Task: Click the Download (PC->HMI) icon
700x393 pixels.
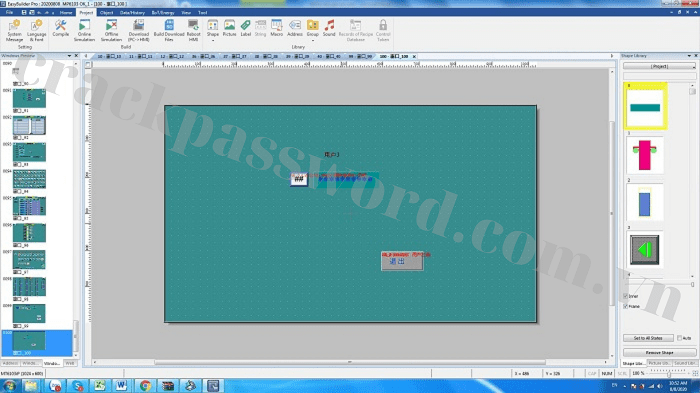Action: coord(139,30)
